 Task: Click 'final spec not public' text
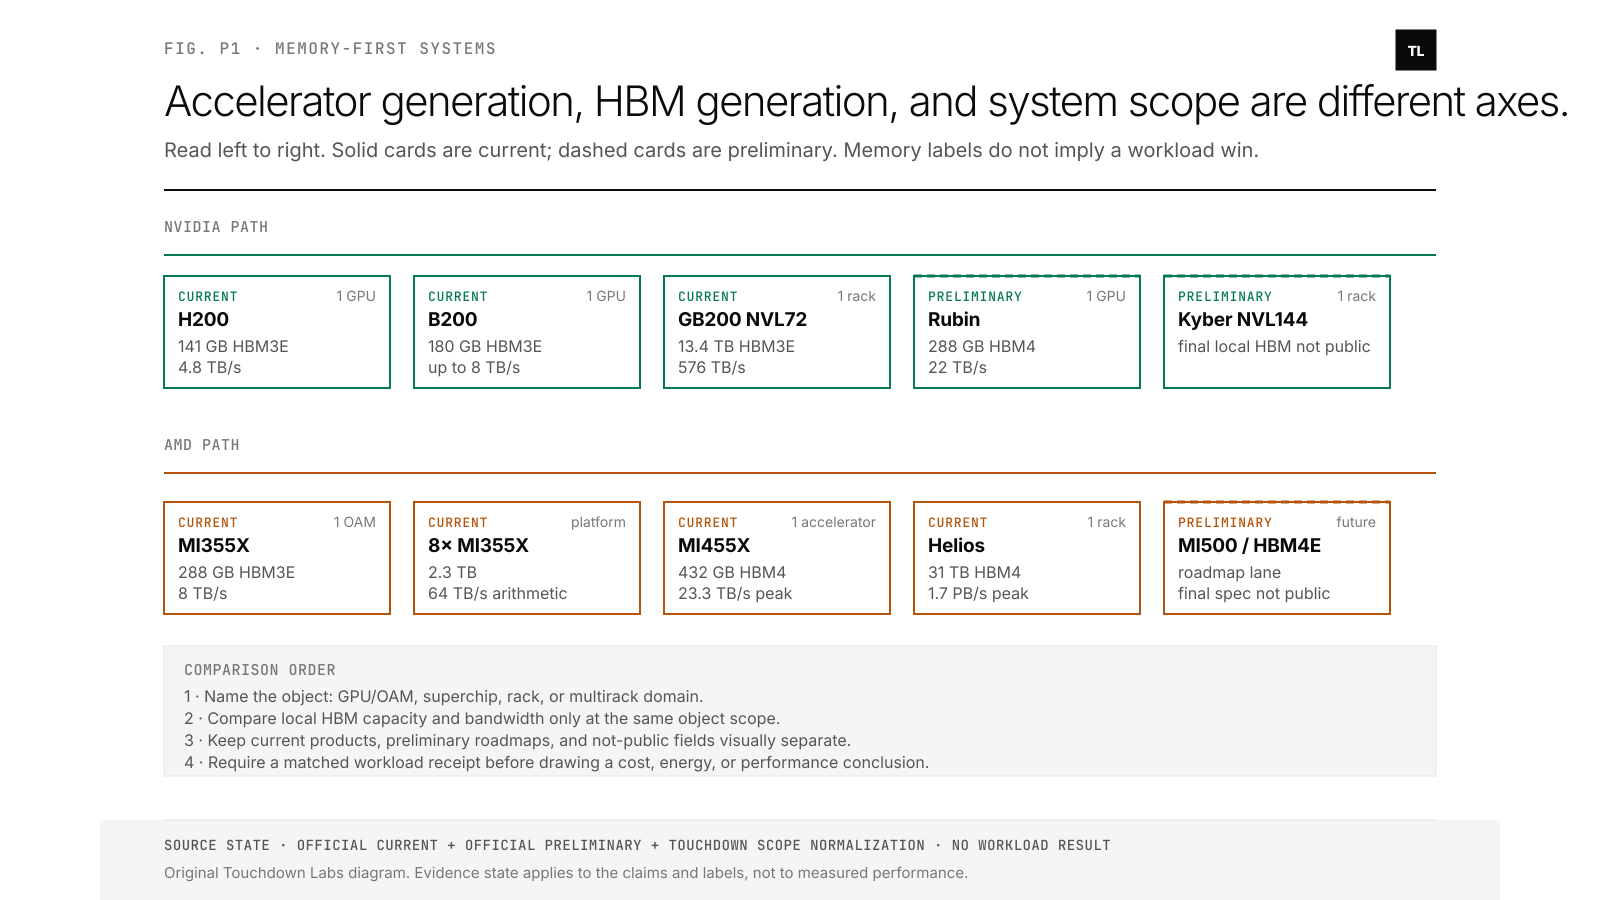coord(1254,593)
